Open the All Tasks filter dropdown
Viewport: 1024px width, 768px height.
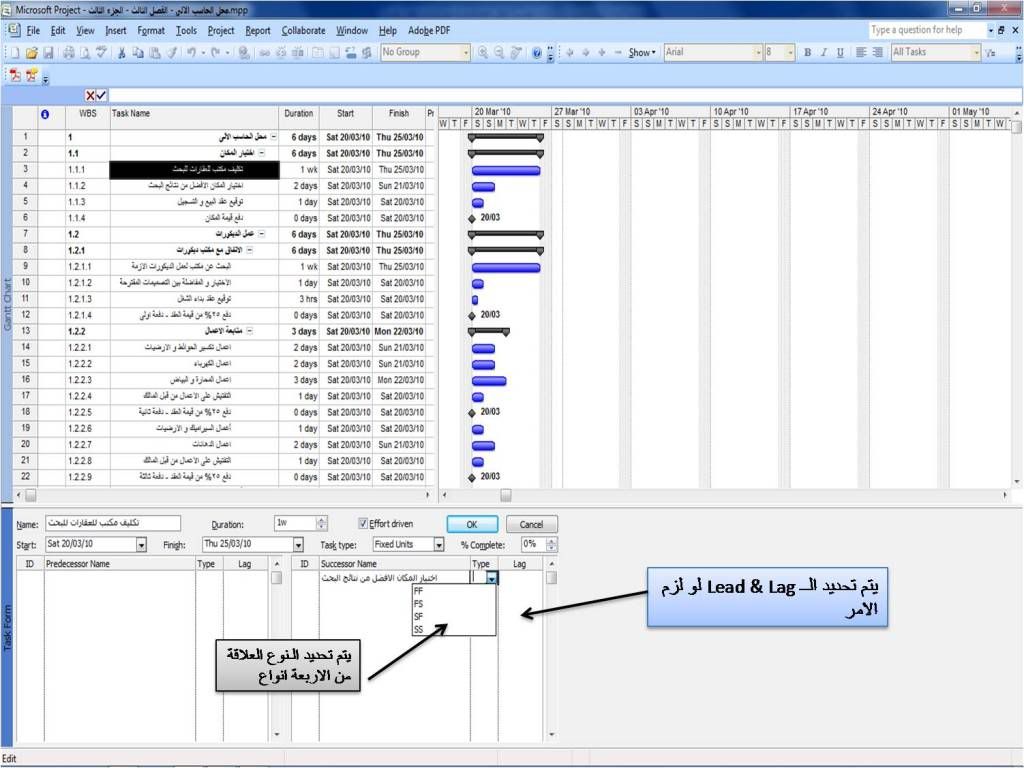[976, 53]
